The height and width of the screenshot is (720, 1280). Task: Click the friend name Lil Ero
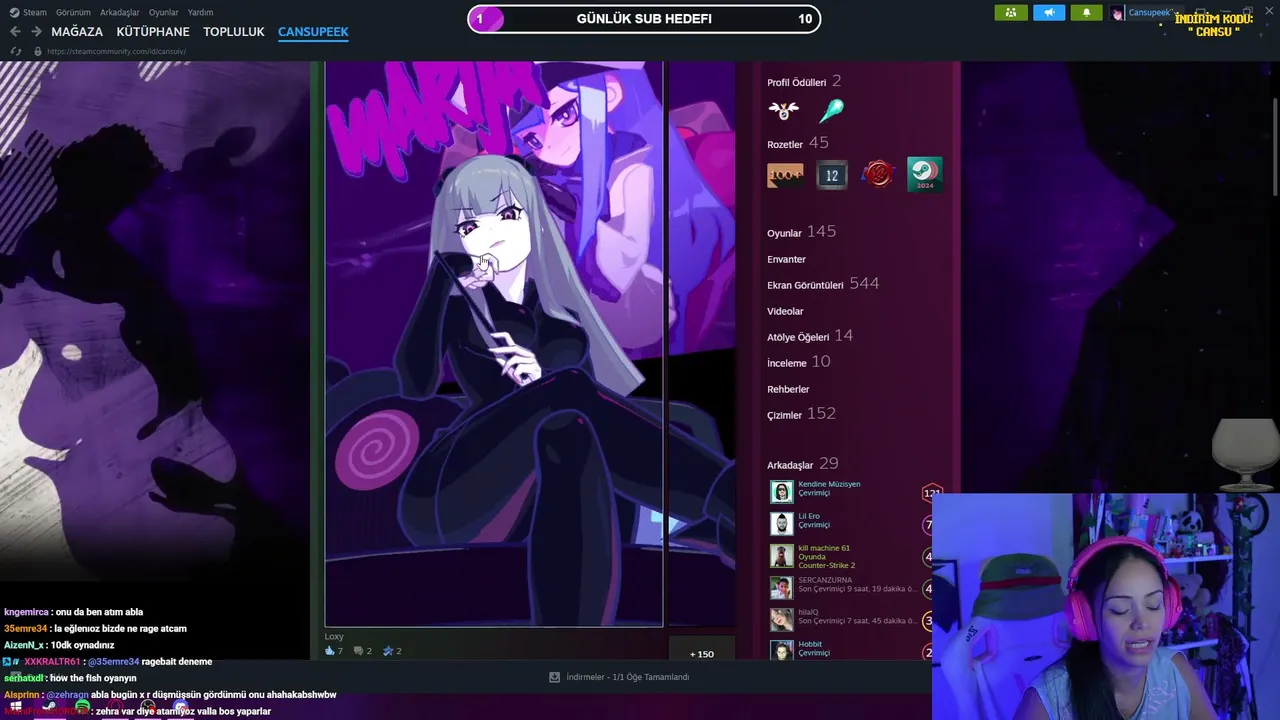tap(809, 516)
